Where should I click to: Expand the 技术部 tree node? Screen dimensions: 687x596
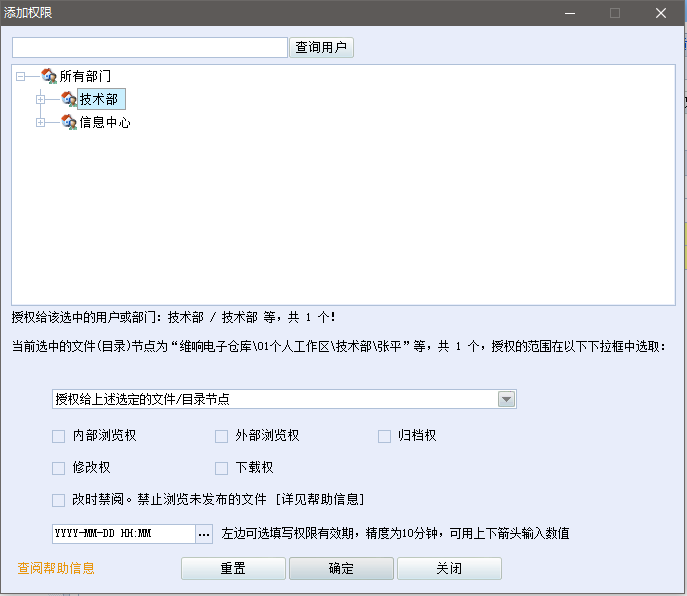[x=41, y=99]
